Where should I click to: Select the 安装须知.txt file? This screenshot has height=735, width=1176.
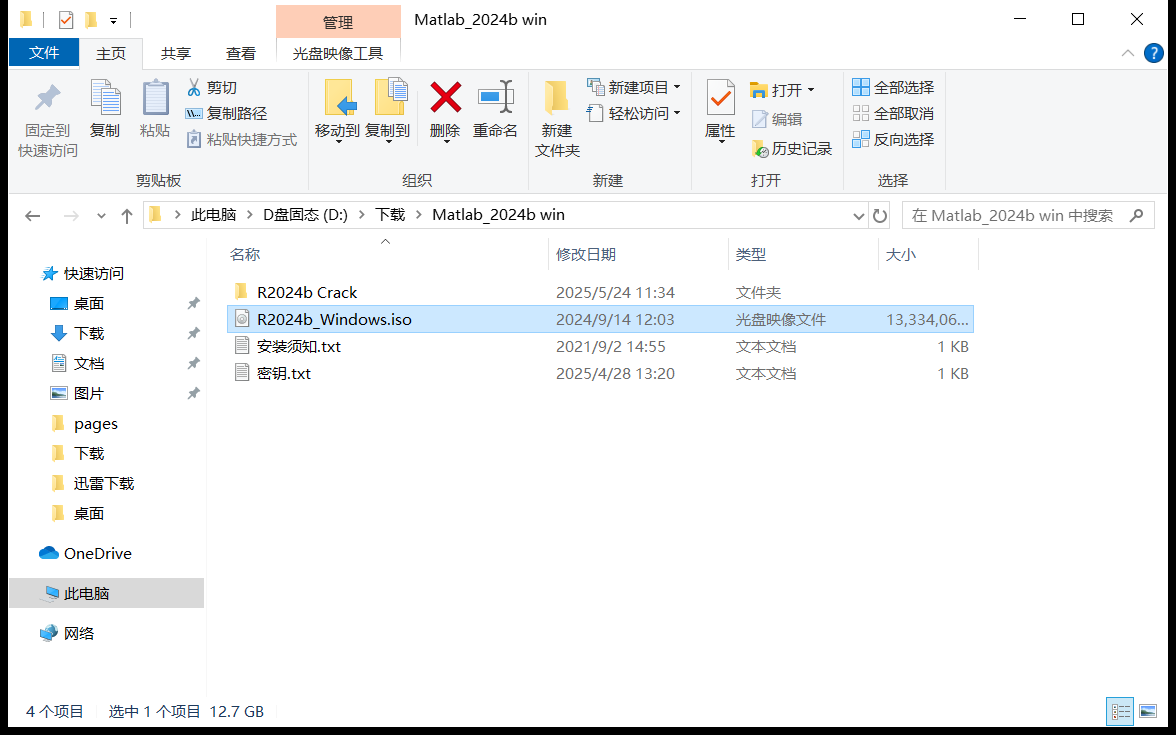tap(600, 346)
